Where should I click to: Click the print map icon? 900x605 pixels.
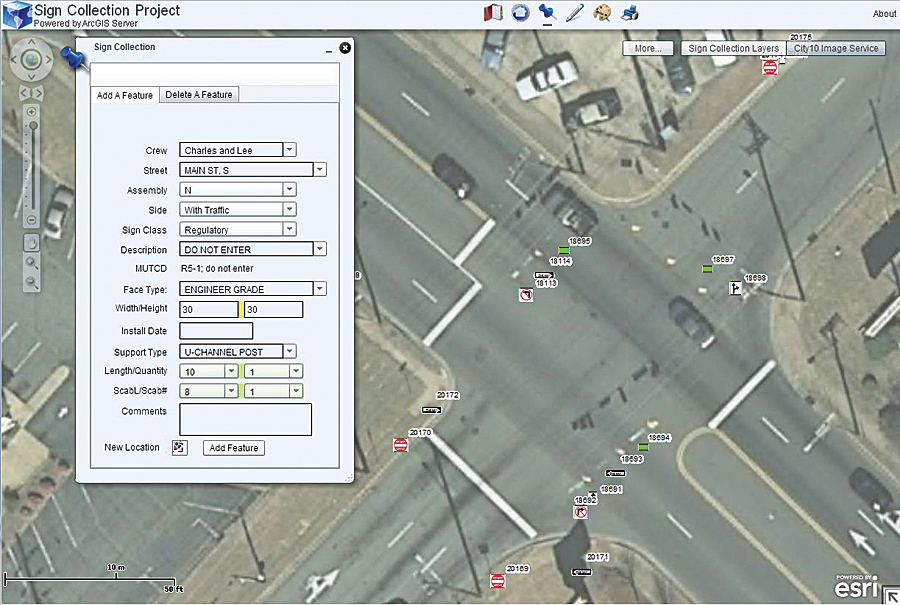(628, 13)
